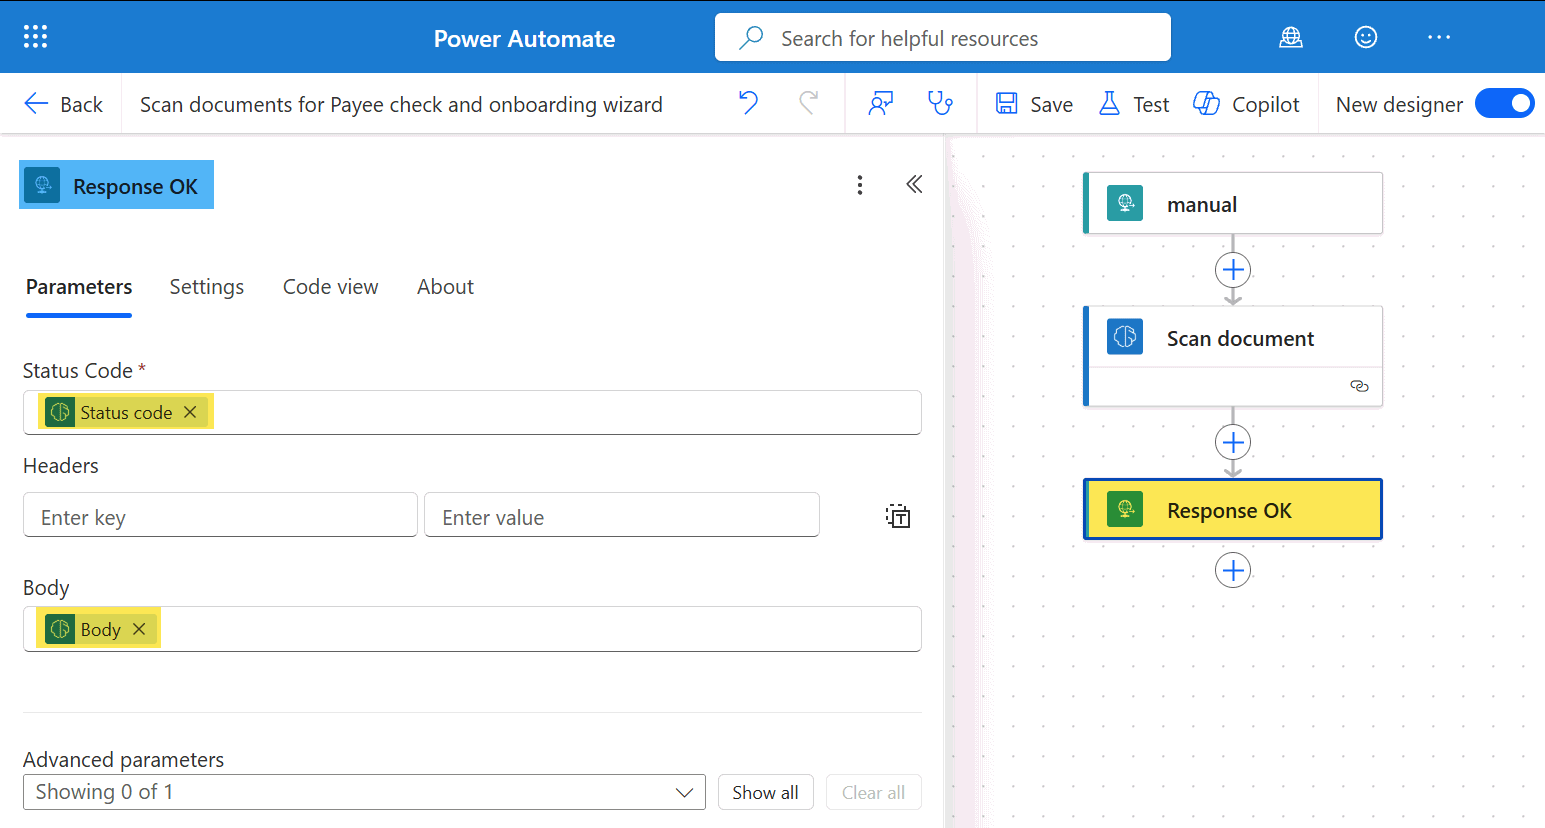Open the app launcher grid
This screenshot has height=828, width=1545.
click(x=35, y=37)
